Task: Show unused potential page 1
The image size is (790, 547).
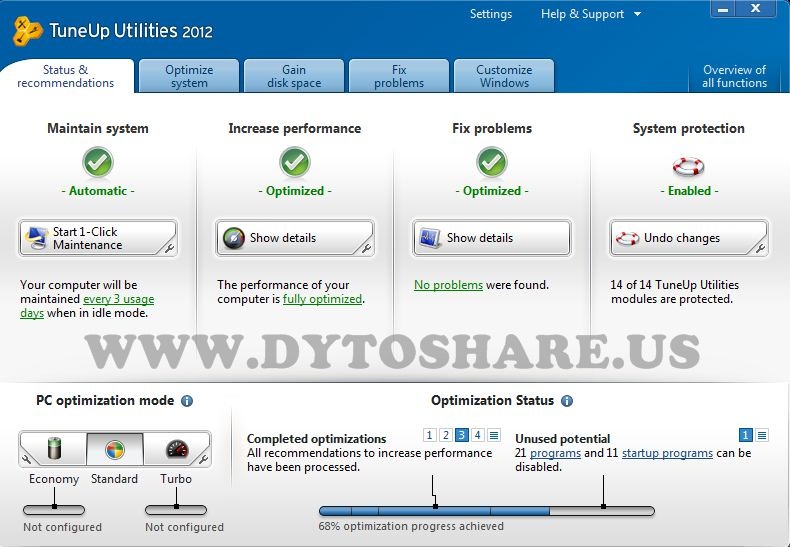Action: point(746,435)
